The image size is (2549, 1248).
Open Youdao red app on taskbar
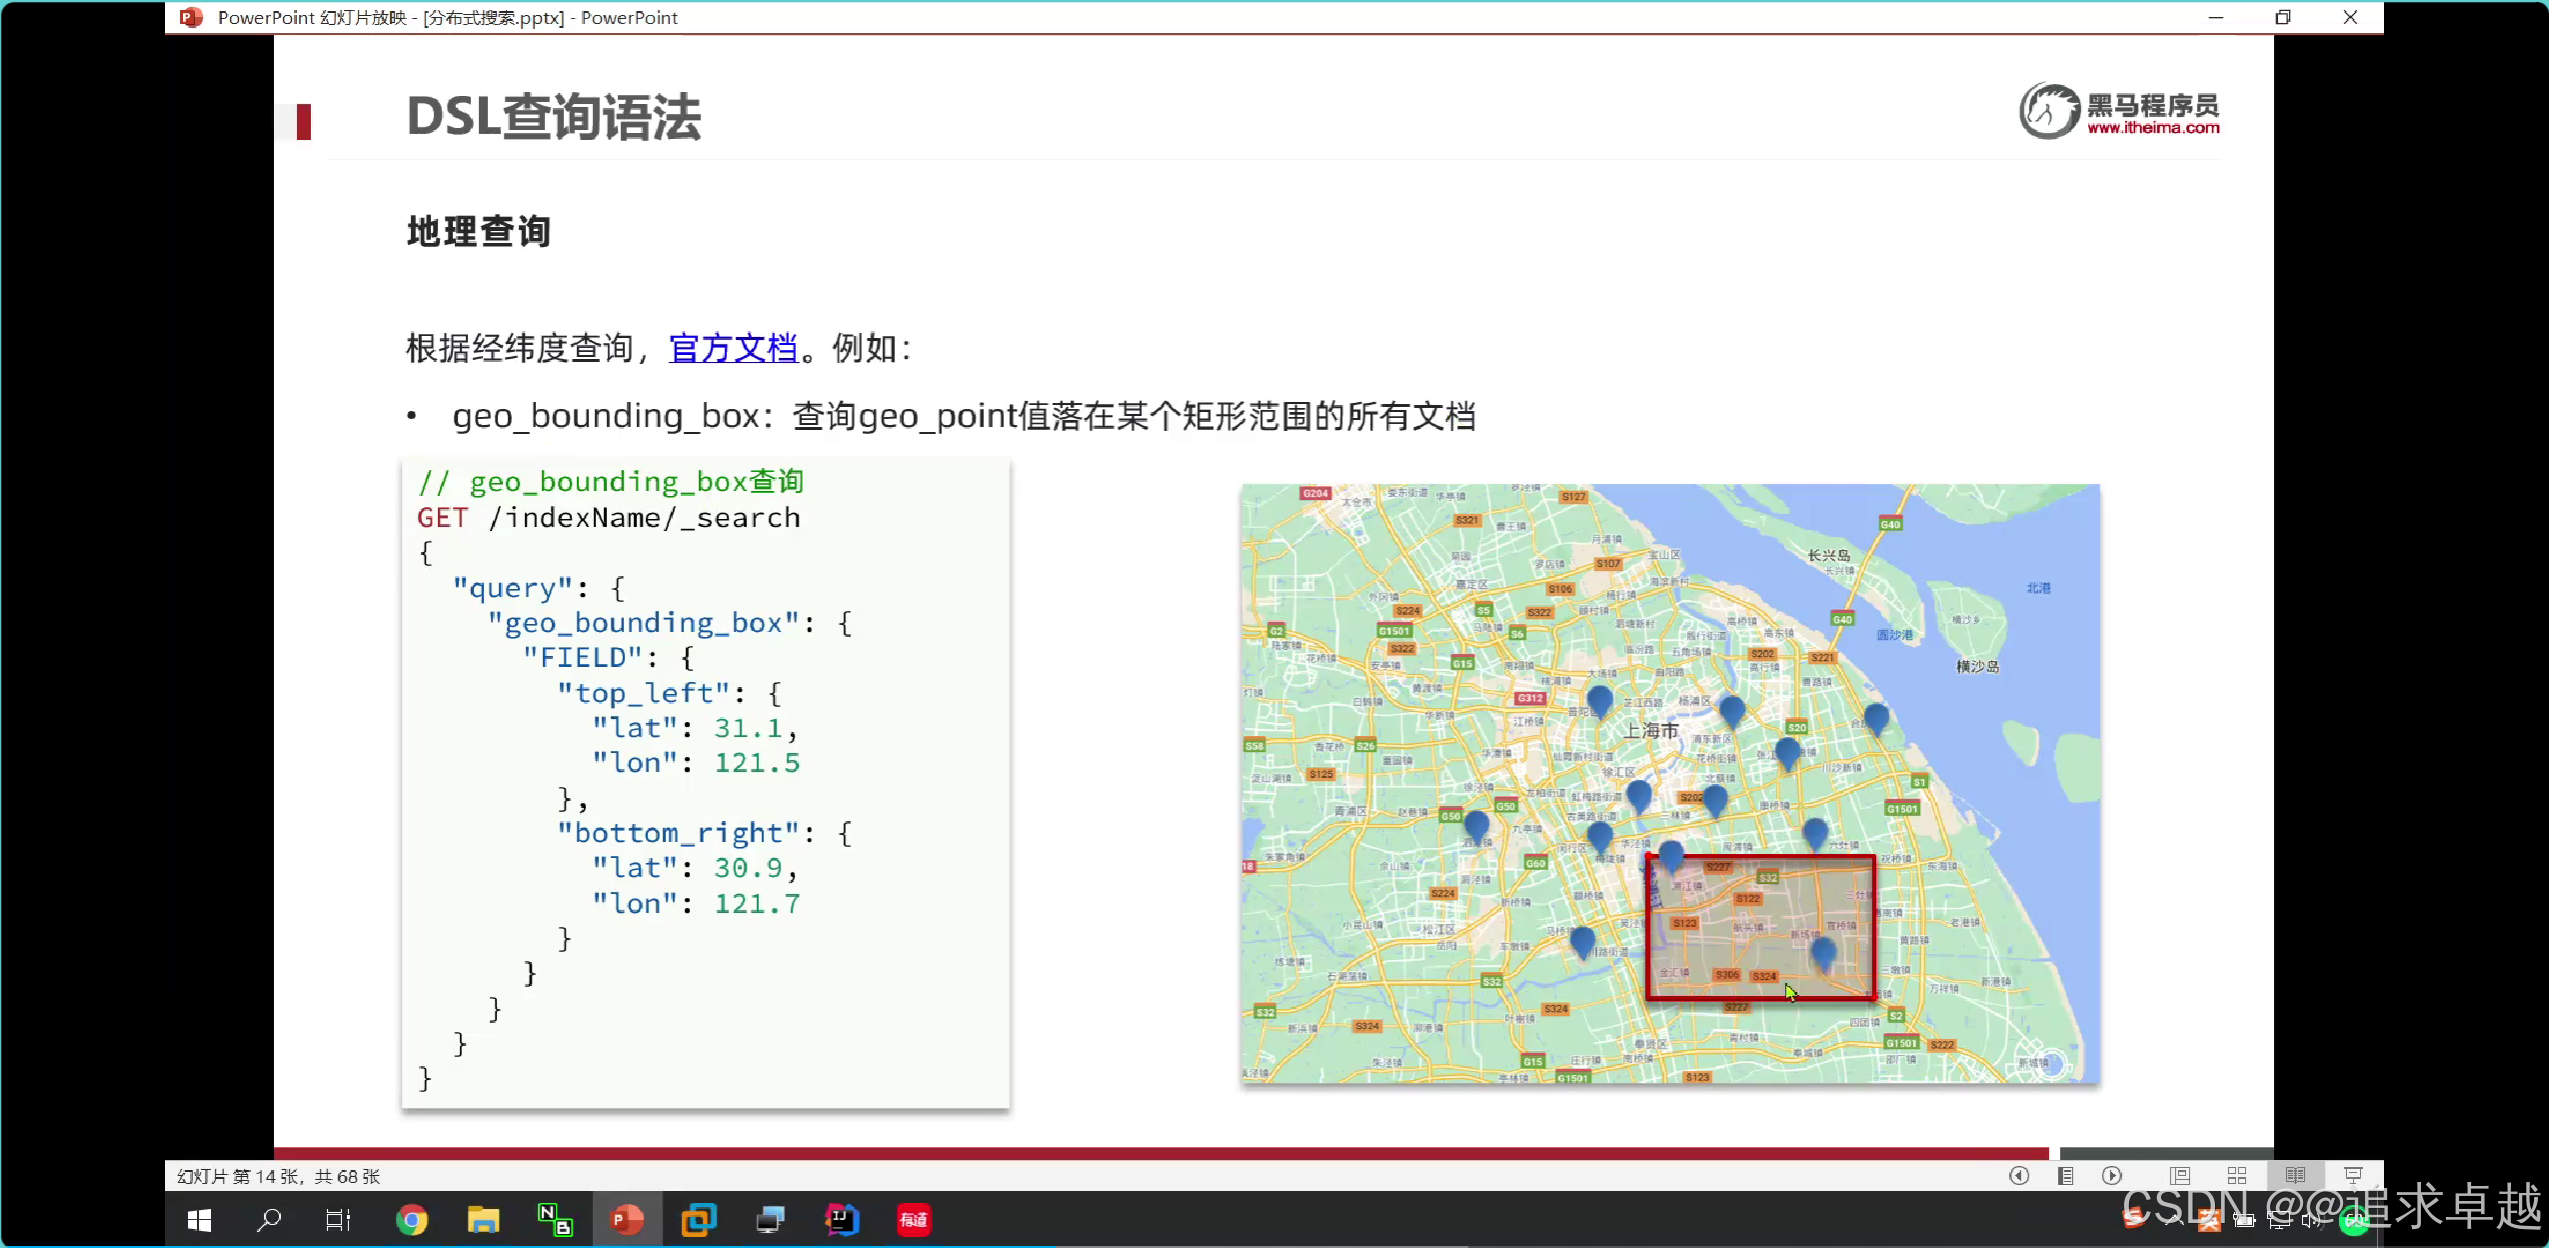click(913, 1220)
